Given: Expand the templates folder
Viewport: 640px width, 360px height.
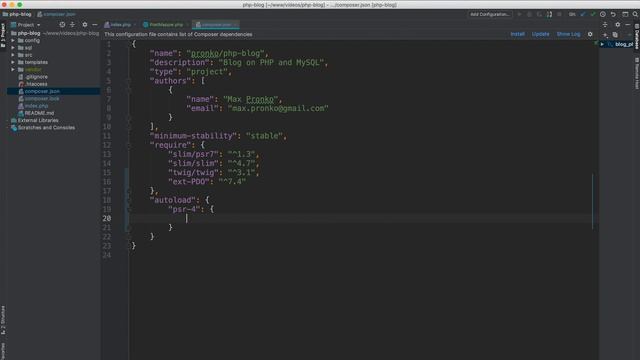Looking at the screenshot, I should 13,62.
